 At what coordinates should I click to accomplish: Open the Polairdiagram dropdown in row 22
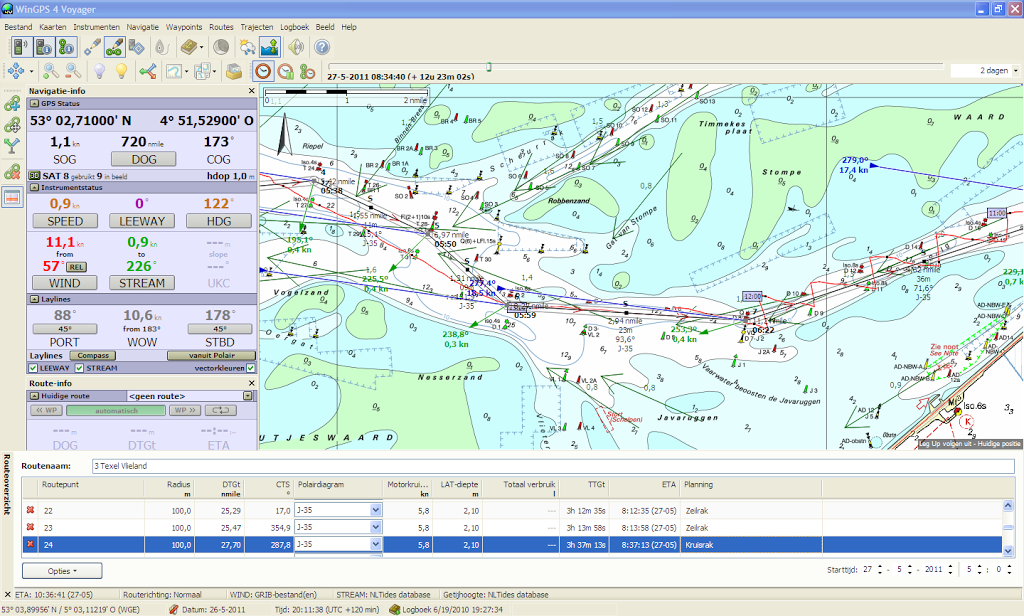tap(376, 510)
